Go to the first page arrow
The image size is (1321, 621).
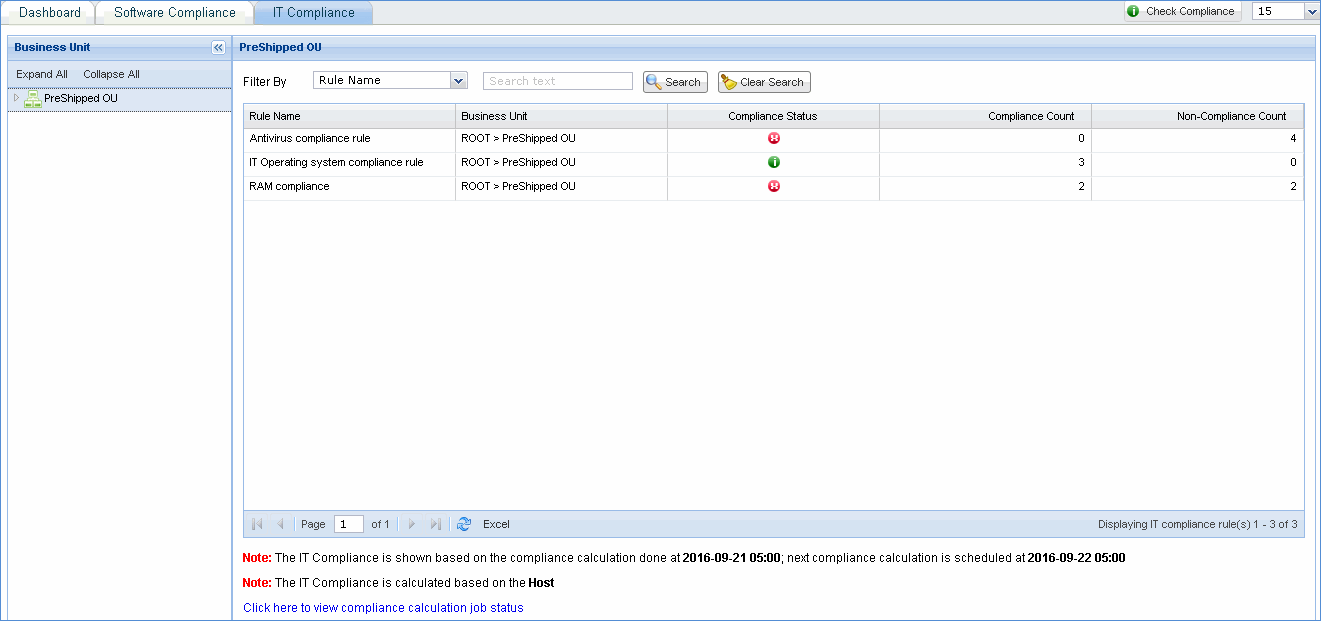(x=257, y=524)
